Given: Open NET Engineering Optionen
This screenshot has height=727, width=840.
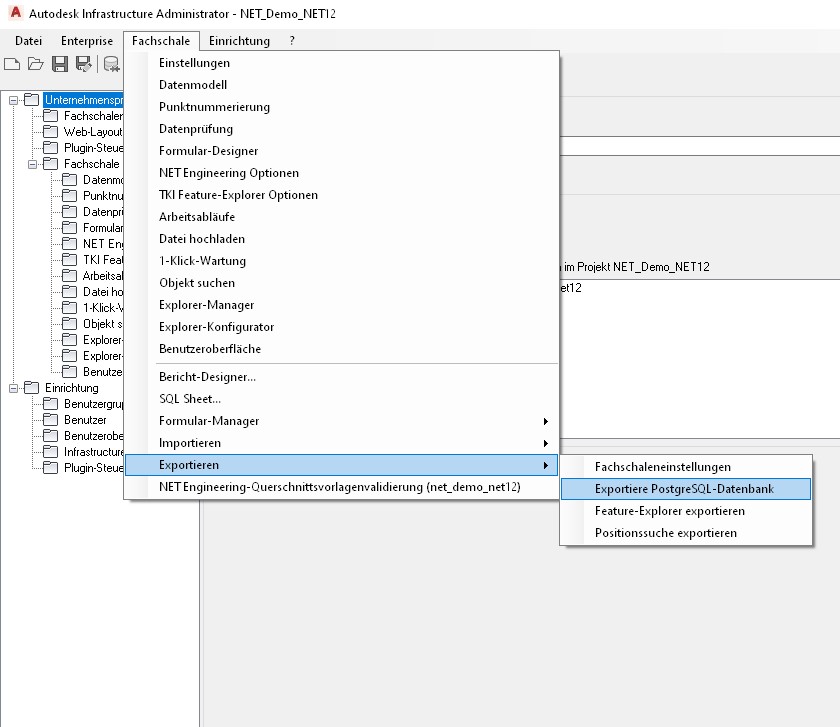Looking at the screenshot, I should point(342,173).
